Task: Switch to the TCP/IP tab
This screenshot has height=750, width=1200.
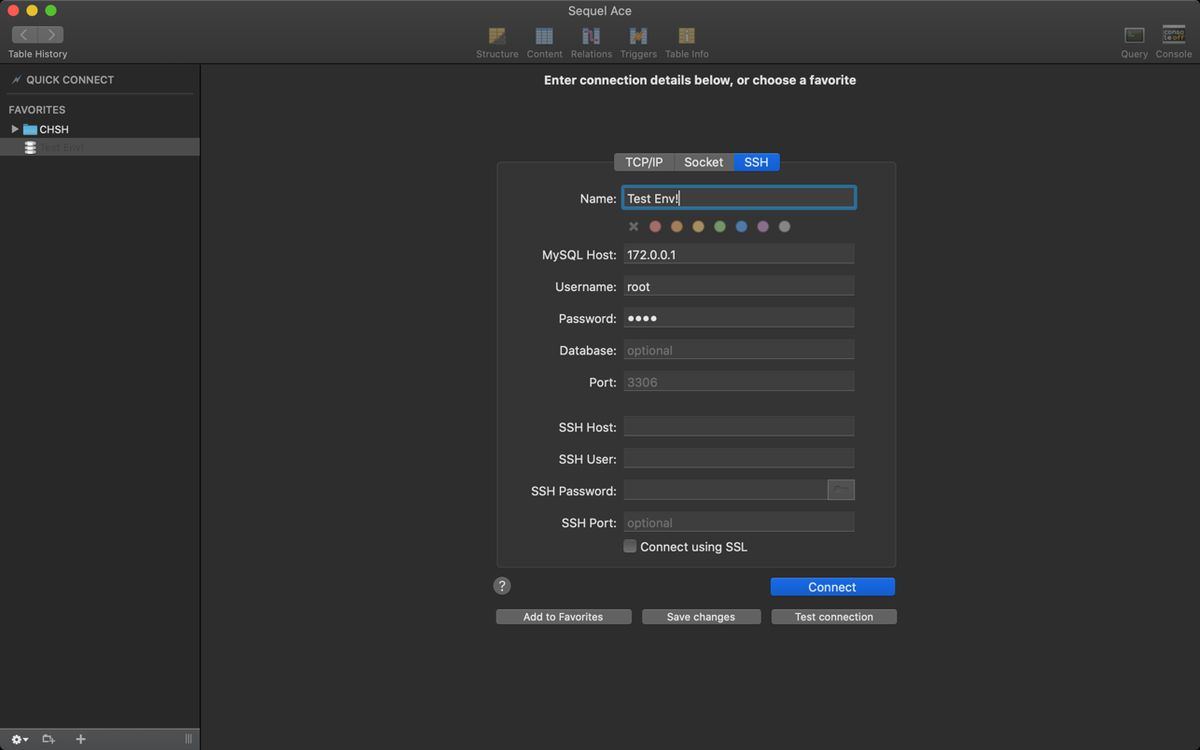Action: (644, 162)
